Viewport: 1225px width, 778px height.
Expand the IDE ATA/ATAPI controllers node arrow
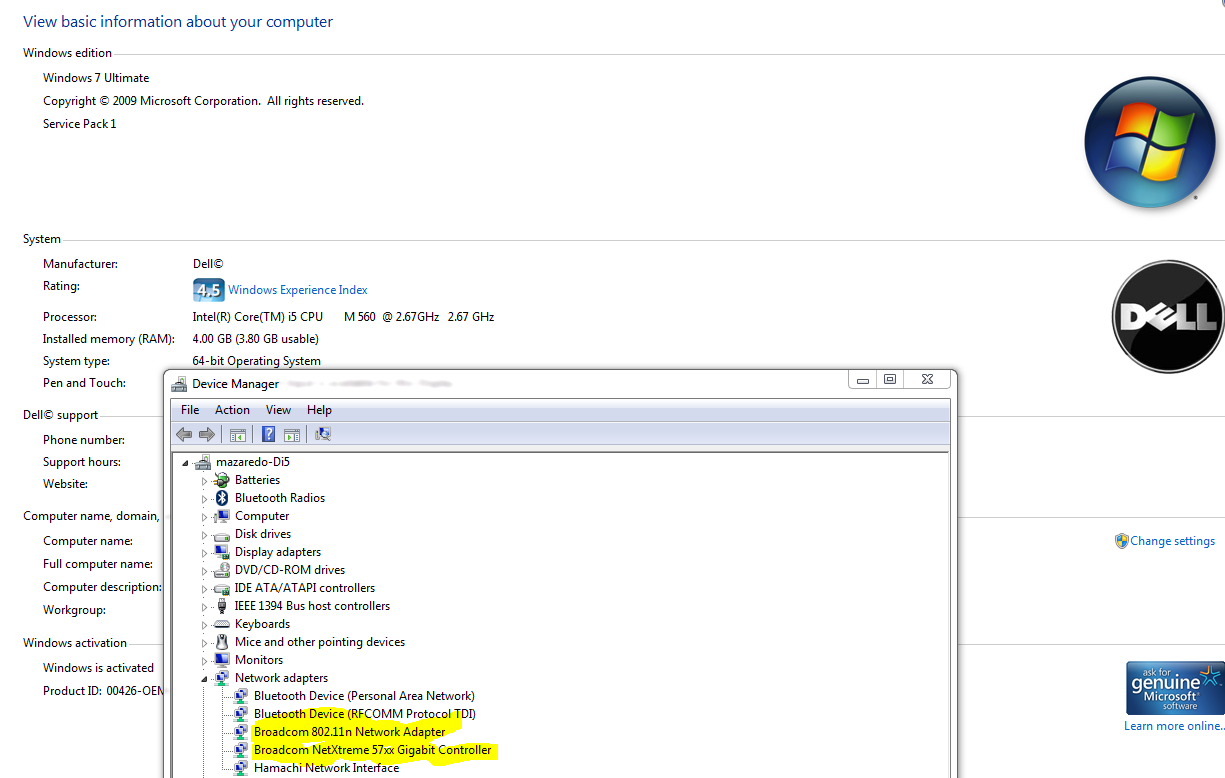tap(205, 589)
